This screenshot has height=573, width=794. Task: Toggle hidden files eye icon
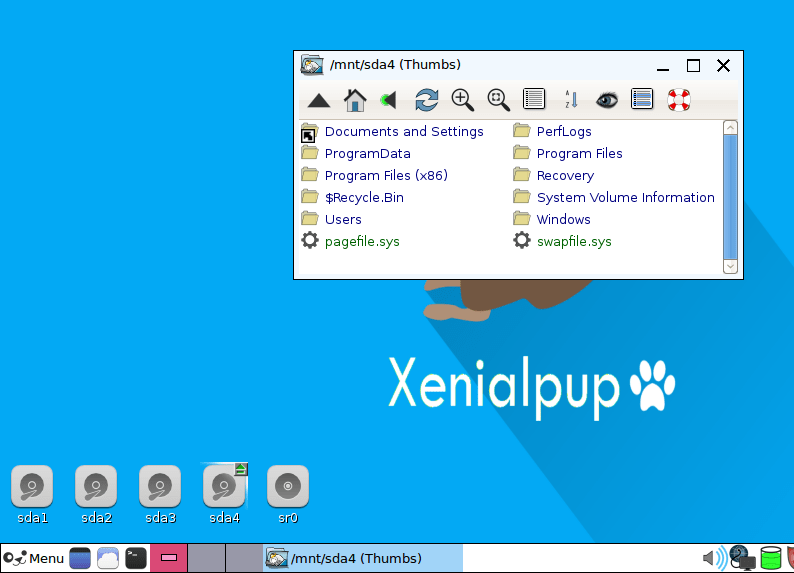click(607, 100)
